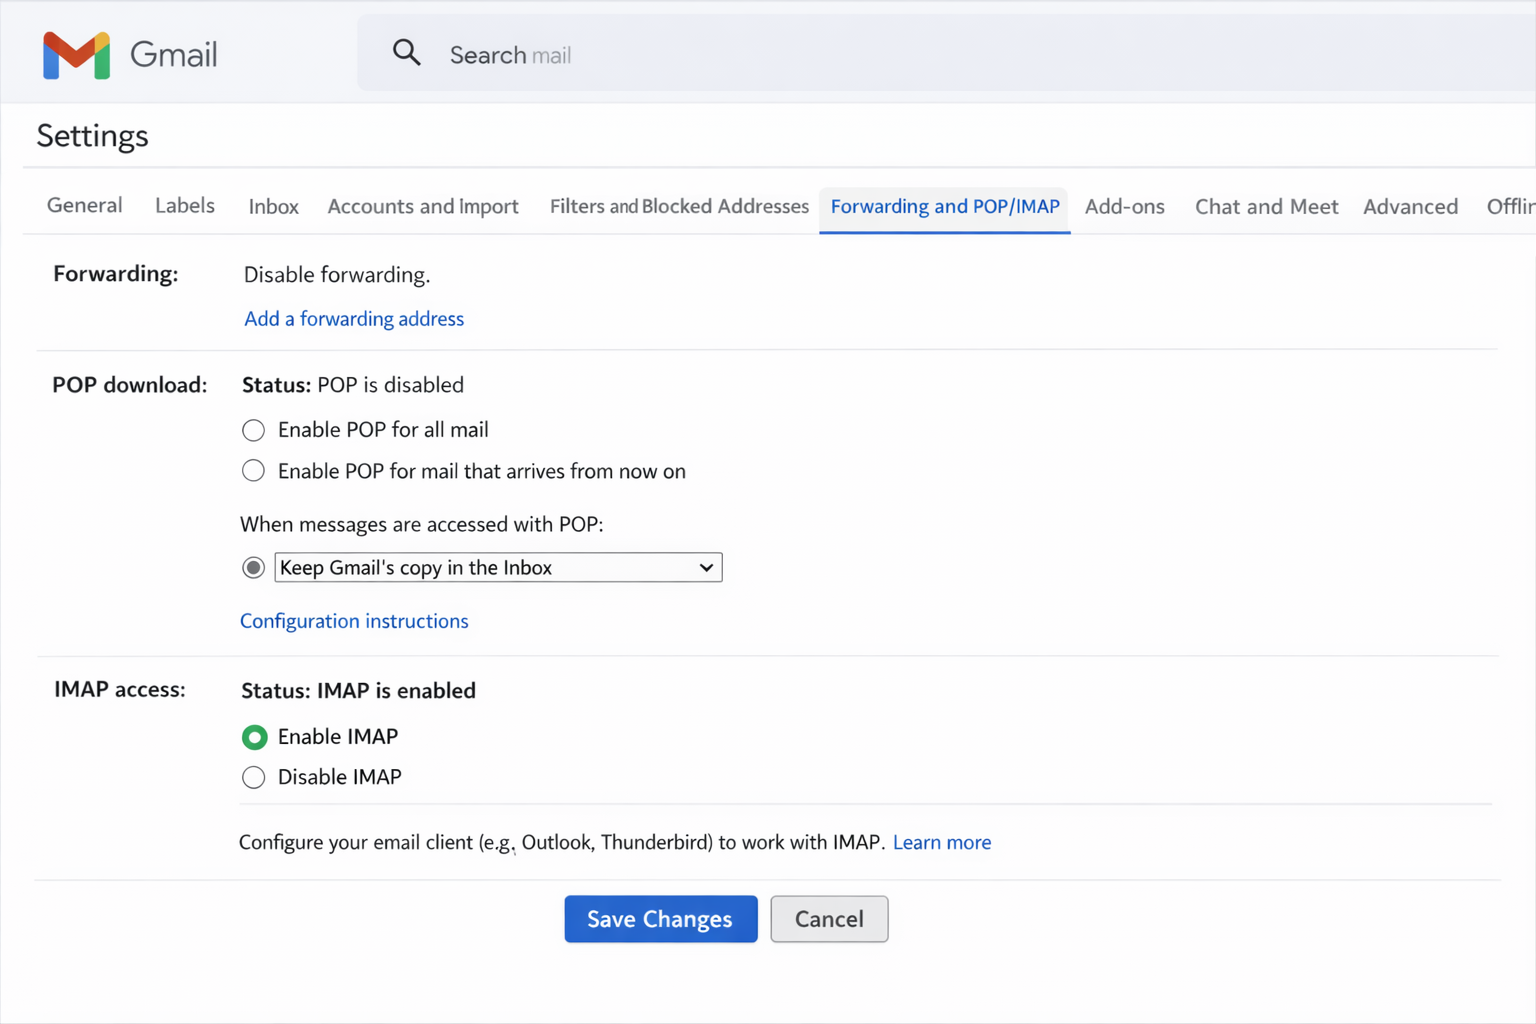Select the Enable POP for all mail option
This screenshot has width=1536, height=1024.
coord(253,430)
